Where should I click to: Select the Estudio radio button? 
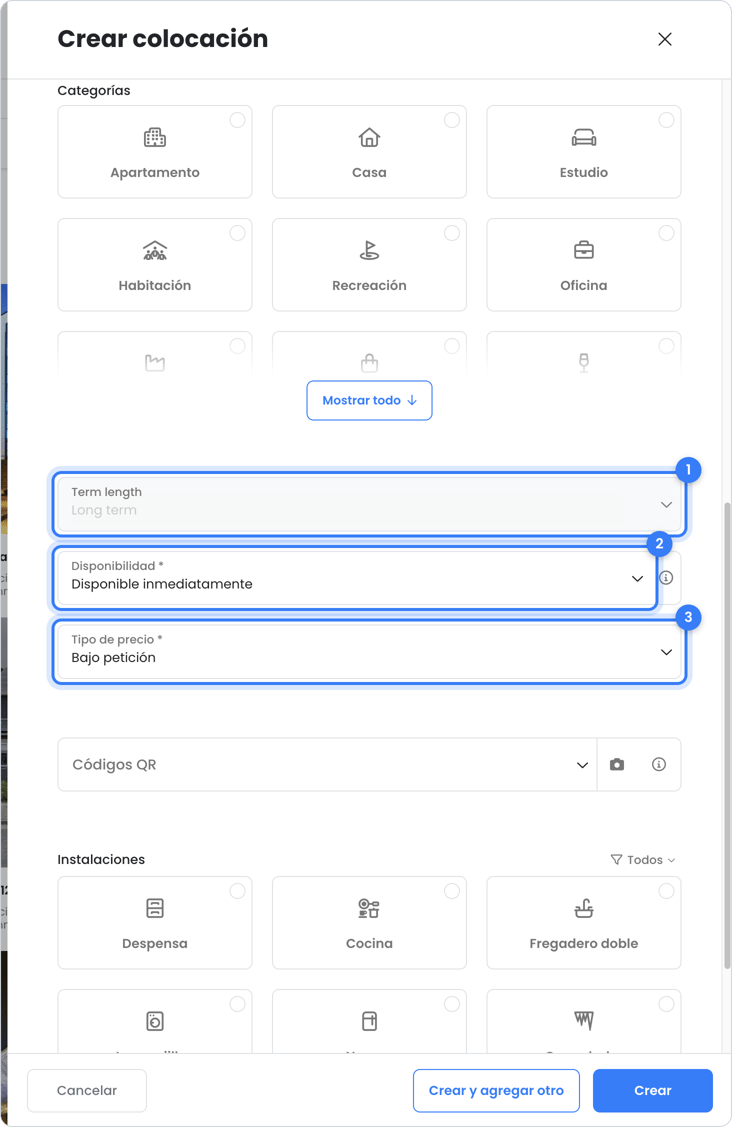coord(667,120)
